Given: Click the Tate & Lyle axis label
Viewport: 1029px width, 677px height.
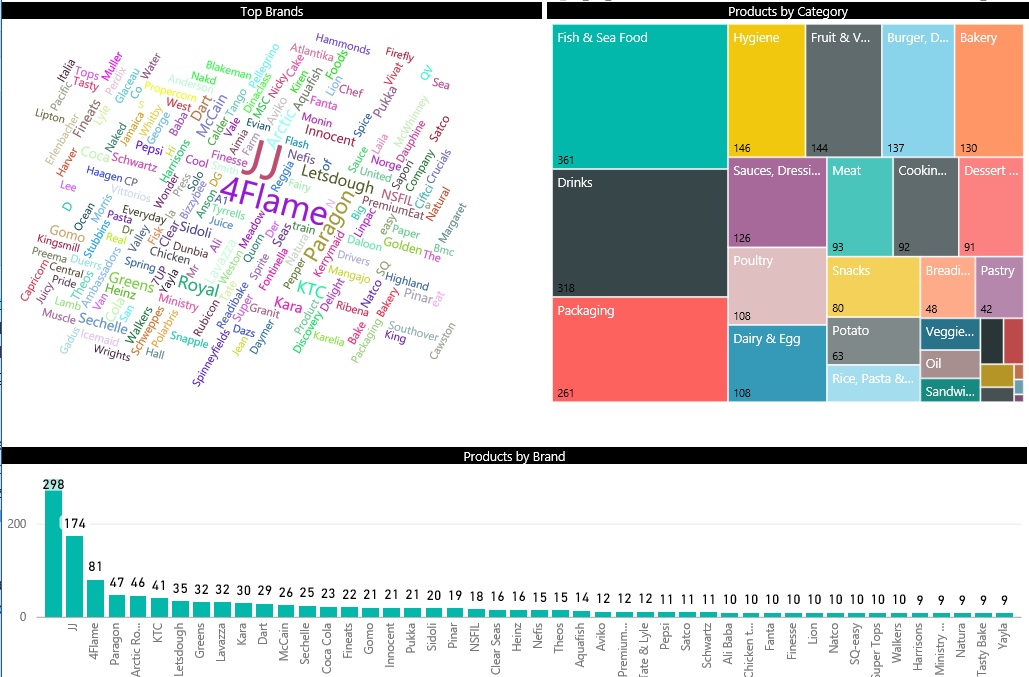Looking at the screenshot, I should 644,649.
